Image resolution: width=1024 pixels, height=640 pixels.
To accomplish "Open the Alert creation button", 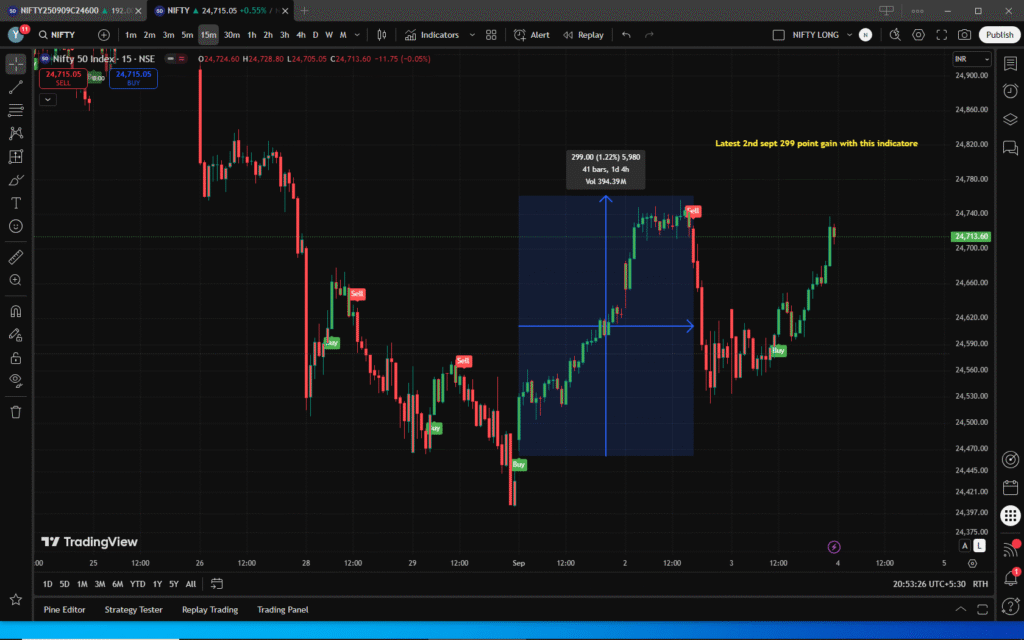I will coord(531,35).
